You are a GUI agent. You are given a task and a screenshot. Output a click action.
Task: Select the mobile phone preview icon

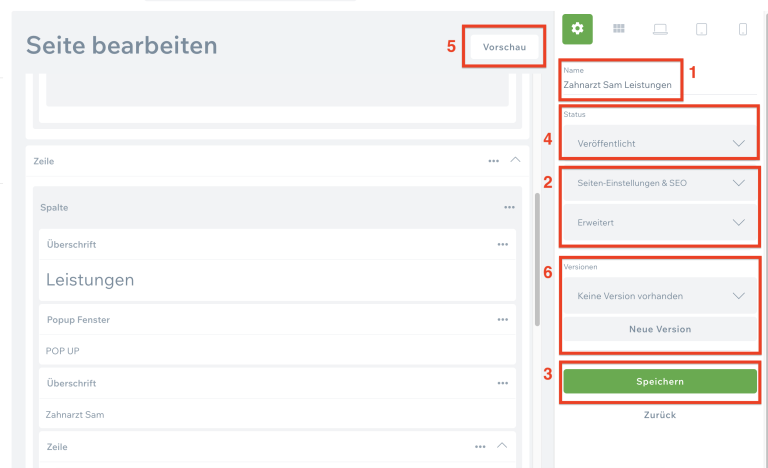pos(742,29)
